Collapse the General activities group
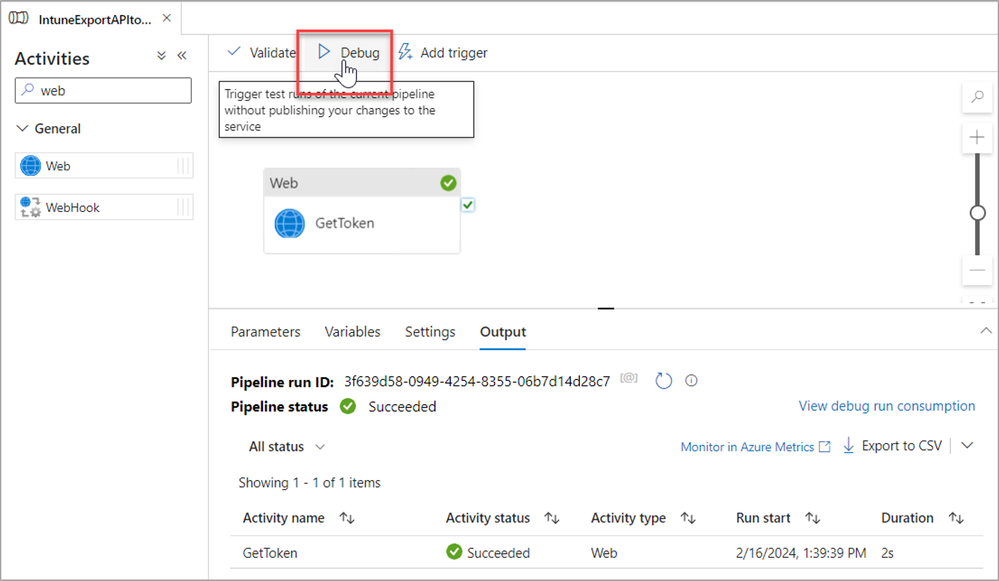Screen dimensions: 999x581 [23, 129]
